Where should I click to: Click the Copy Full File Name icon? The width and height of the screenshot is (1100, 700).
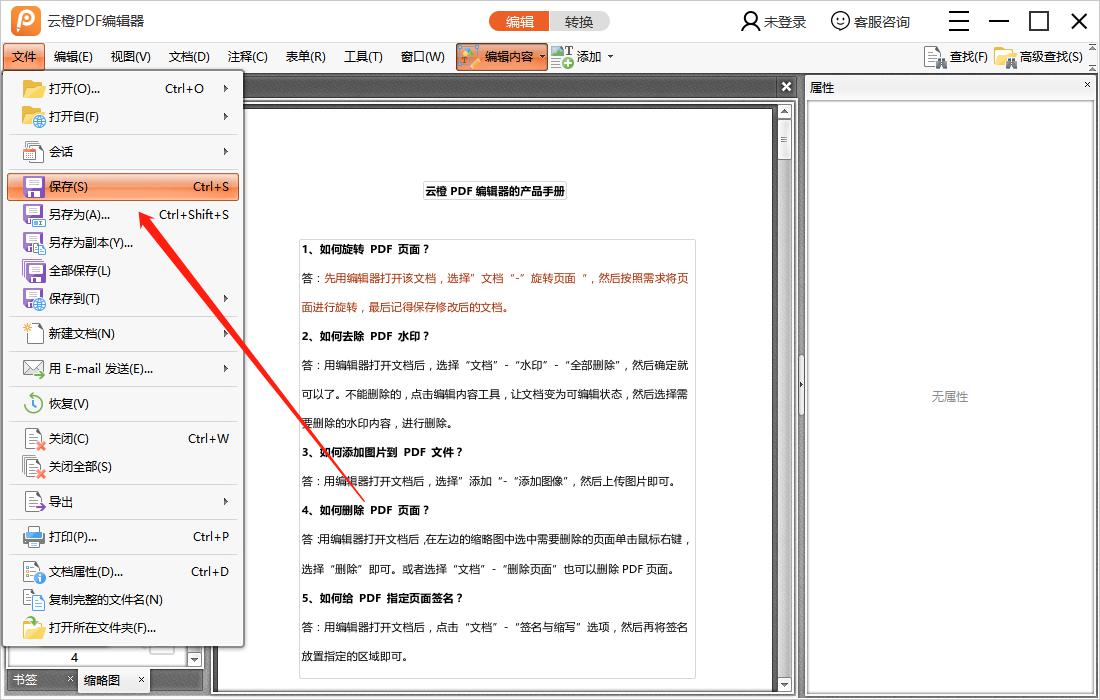pos(33,600)
